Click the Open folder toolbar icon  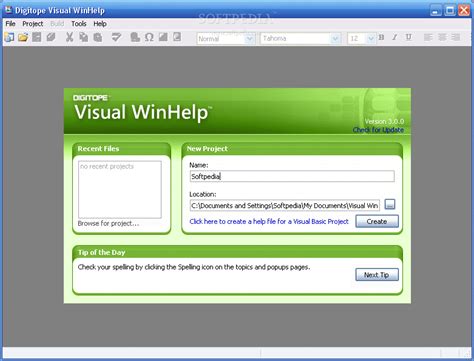click(x=23, y=37)
